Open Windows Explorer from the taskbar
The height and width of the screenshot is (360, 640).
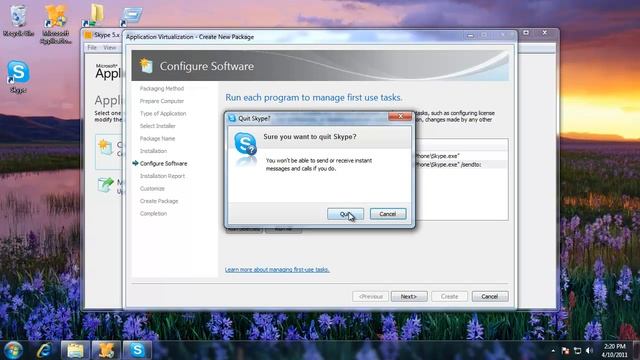(x=75, y=350)
